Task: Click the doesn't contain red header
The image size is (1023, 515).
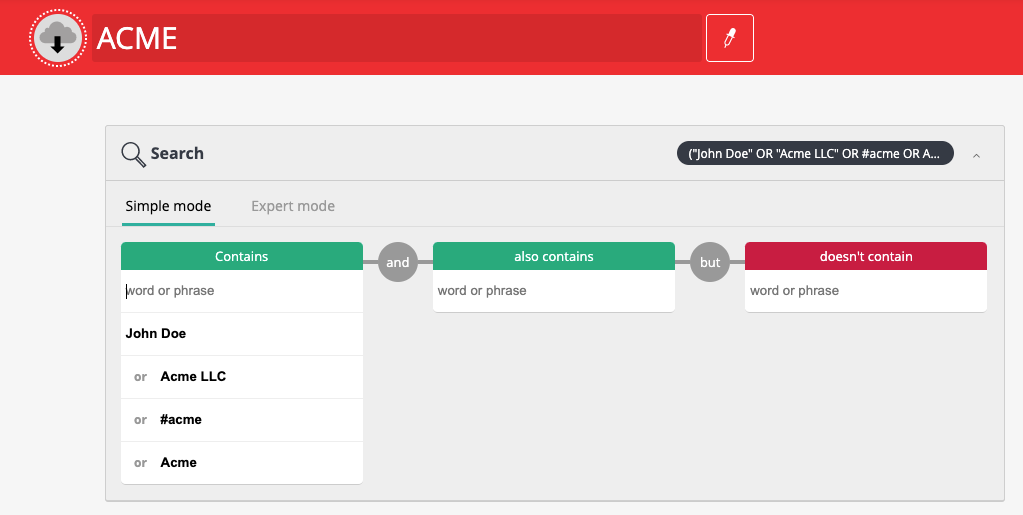Action: 866,256
